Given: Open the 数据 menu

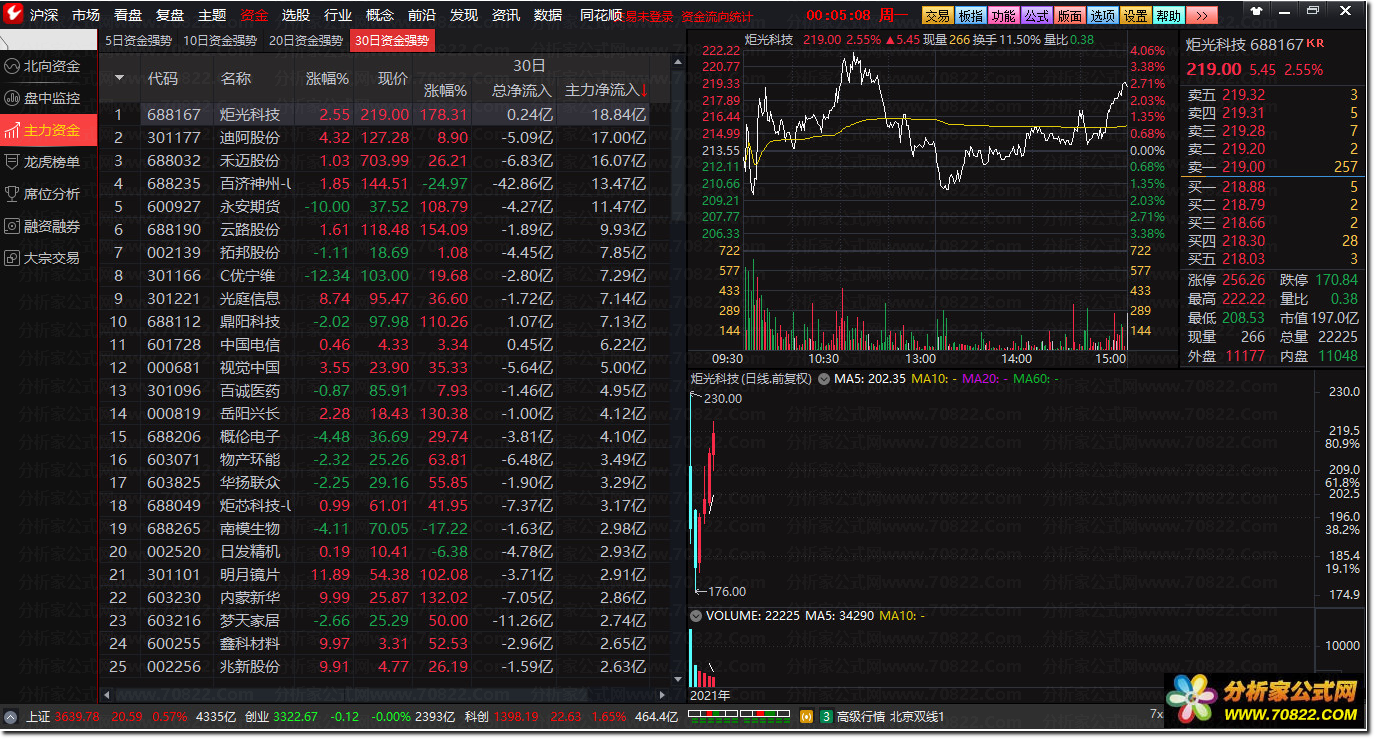Looking at the screenshot, I should click(548, 15).
